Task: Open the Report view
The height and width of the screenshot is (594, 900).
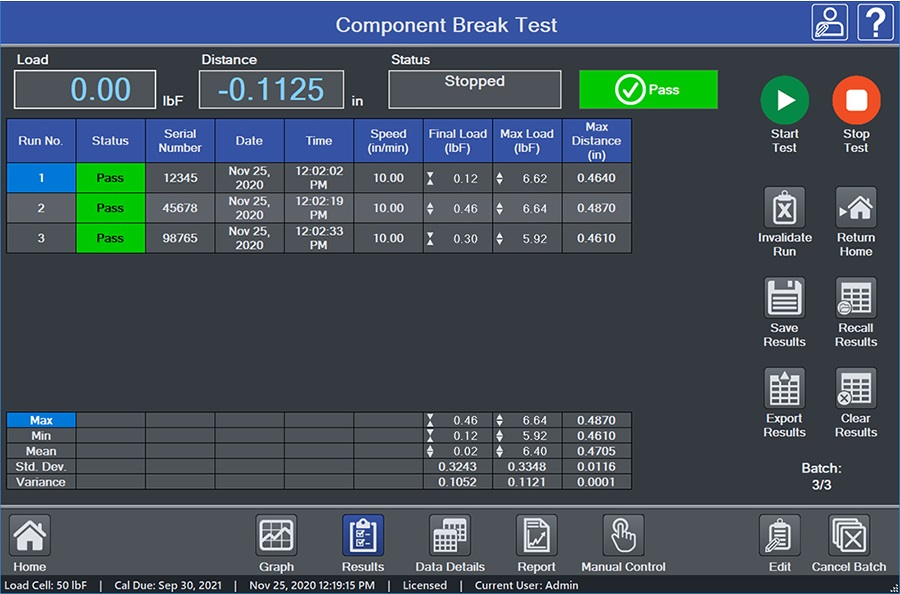Action: click(536, 535)
